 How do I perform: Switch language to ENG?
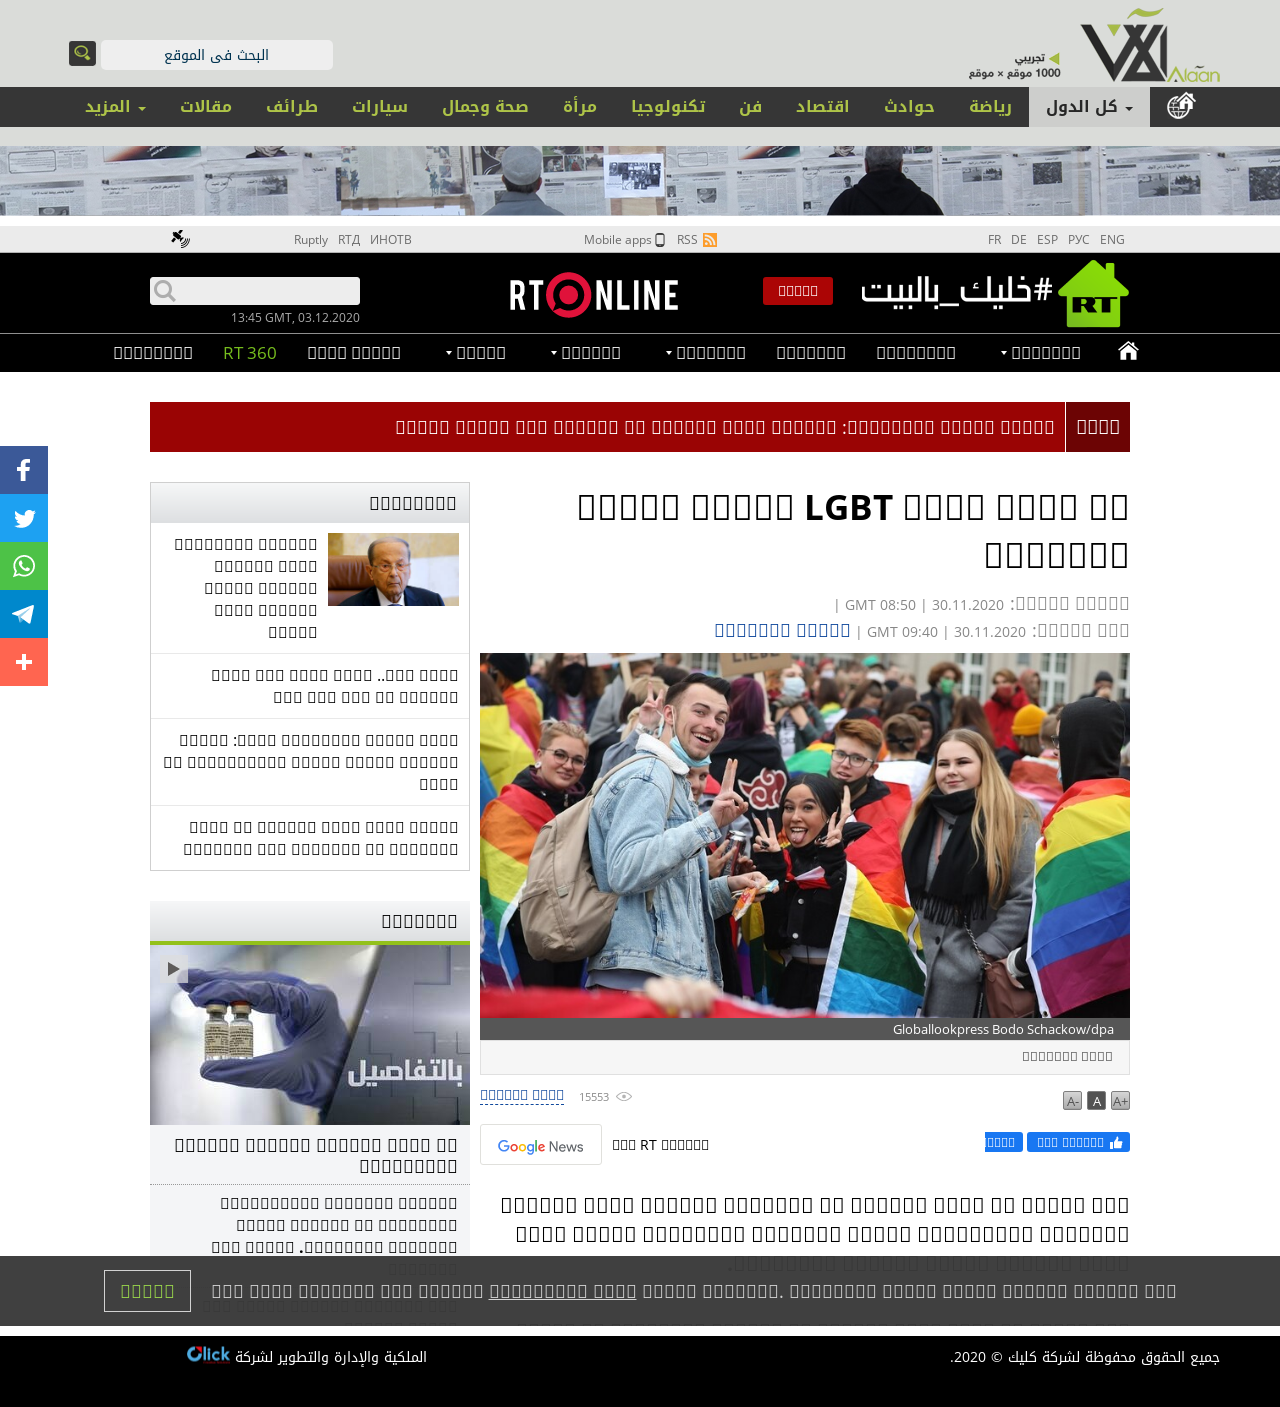(1112, 240)
